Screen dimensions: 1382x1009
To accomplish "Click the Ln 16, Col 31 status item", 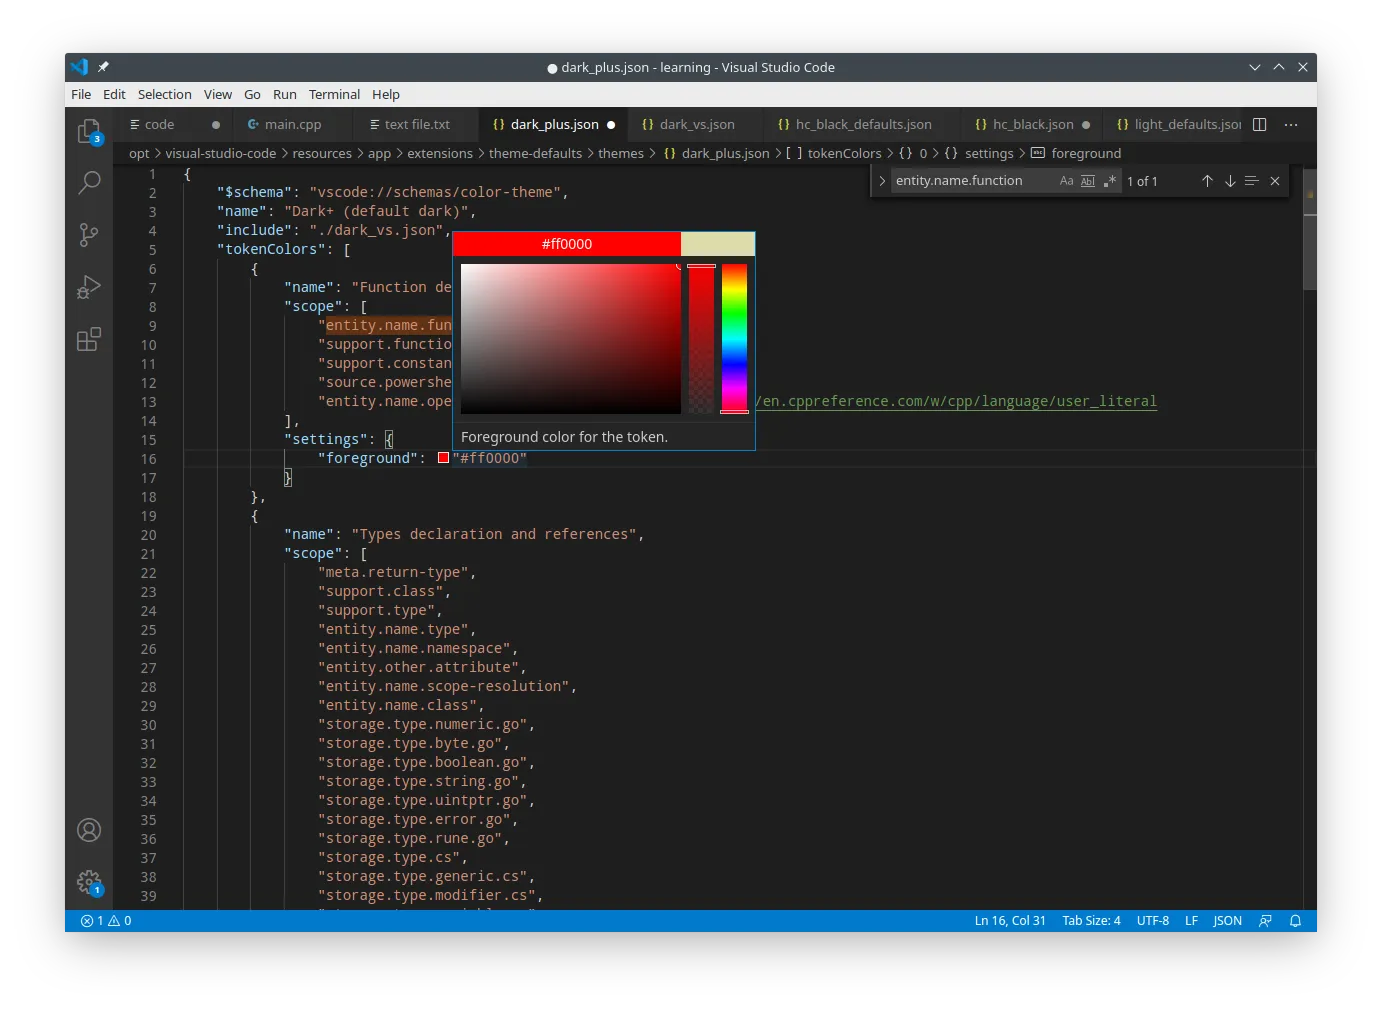I will [1010, 921].
